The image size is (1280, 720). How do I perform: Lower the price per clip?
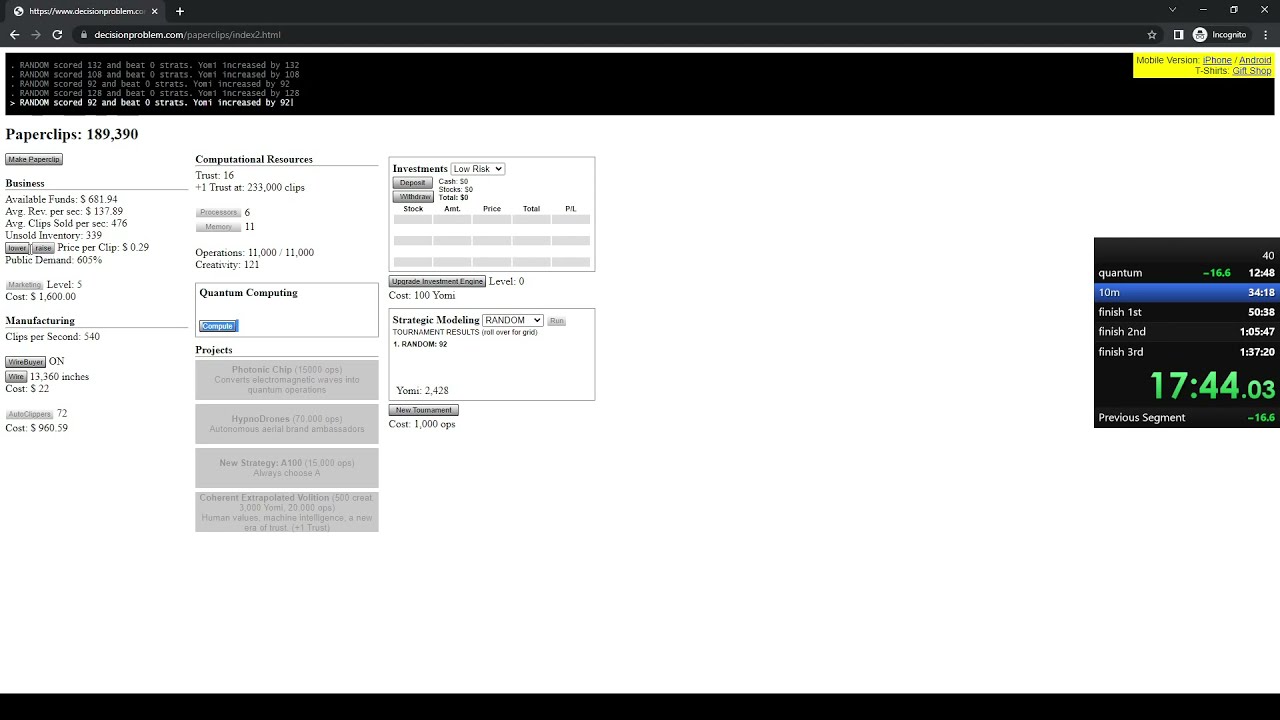coord(17,248)
